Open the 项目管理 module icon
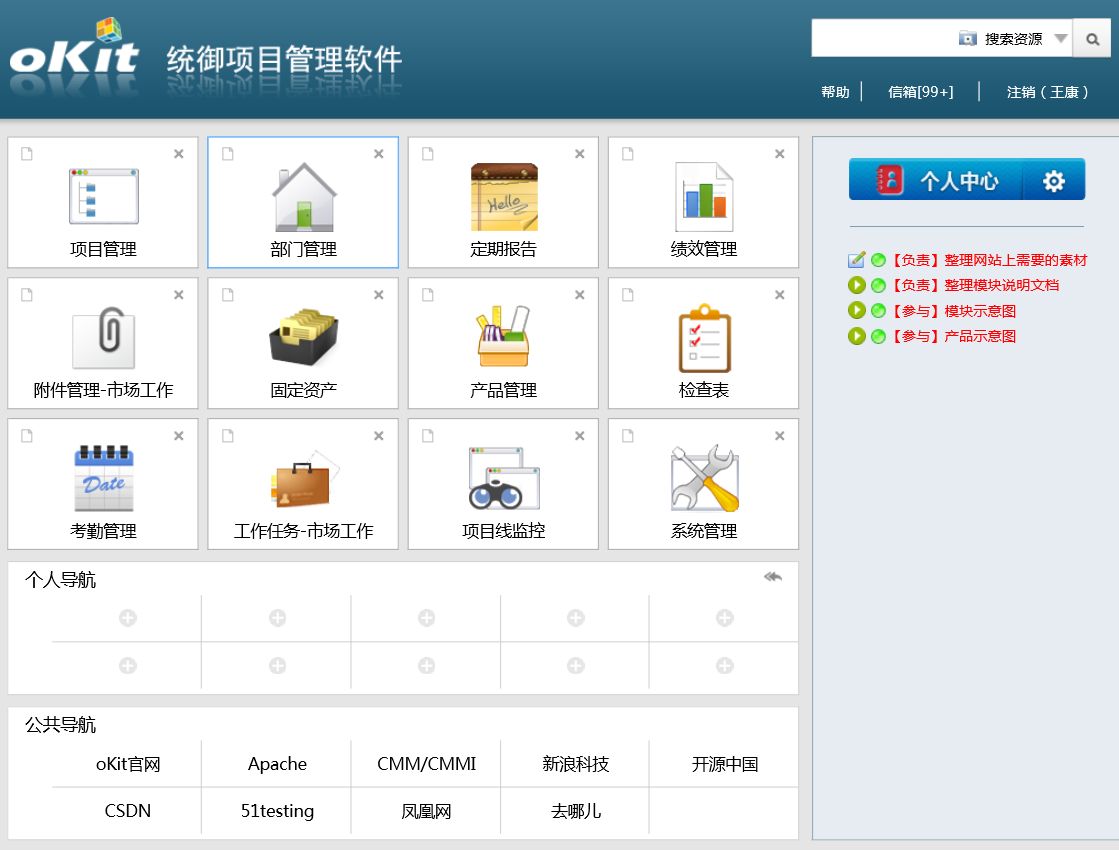 tap(103, 196)
